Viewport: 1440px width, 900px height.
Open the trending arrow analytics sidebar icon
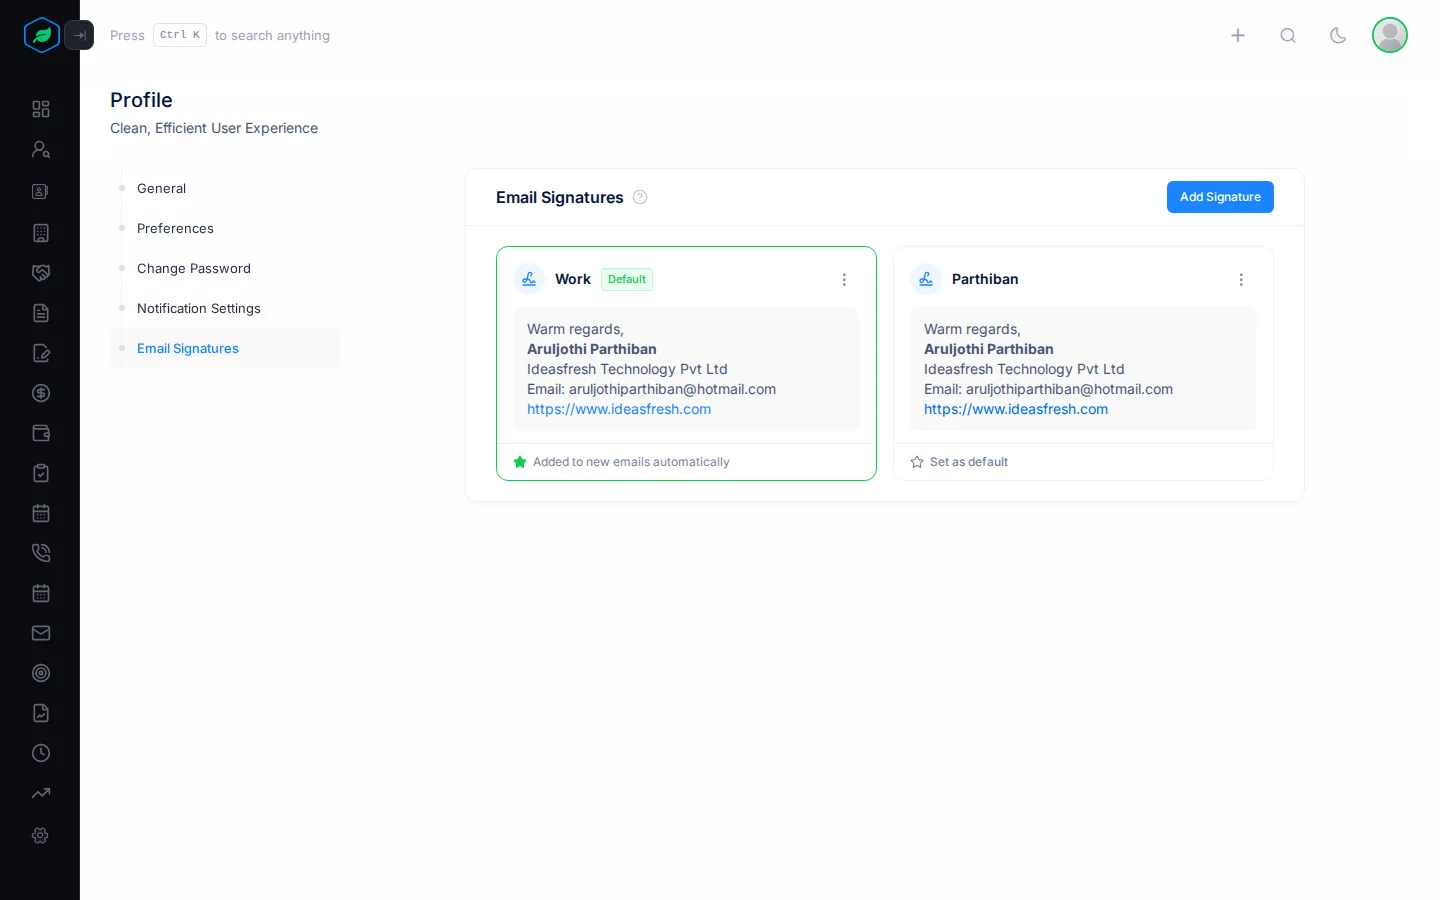[41, 793]
